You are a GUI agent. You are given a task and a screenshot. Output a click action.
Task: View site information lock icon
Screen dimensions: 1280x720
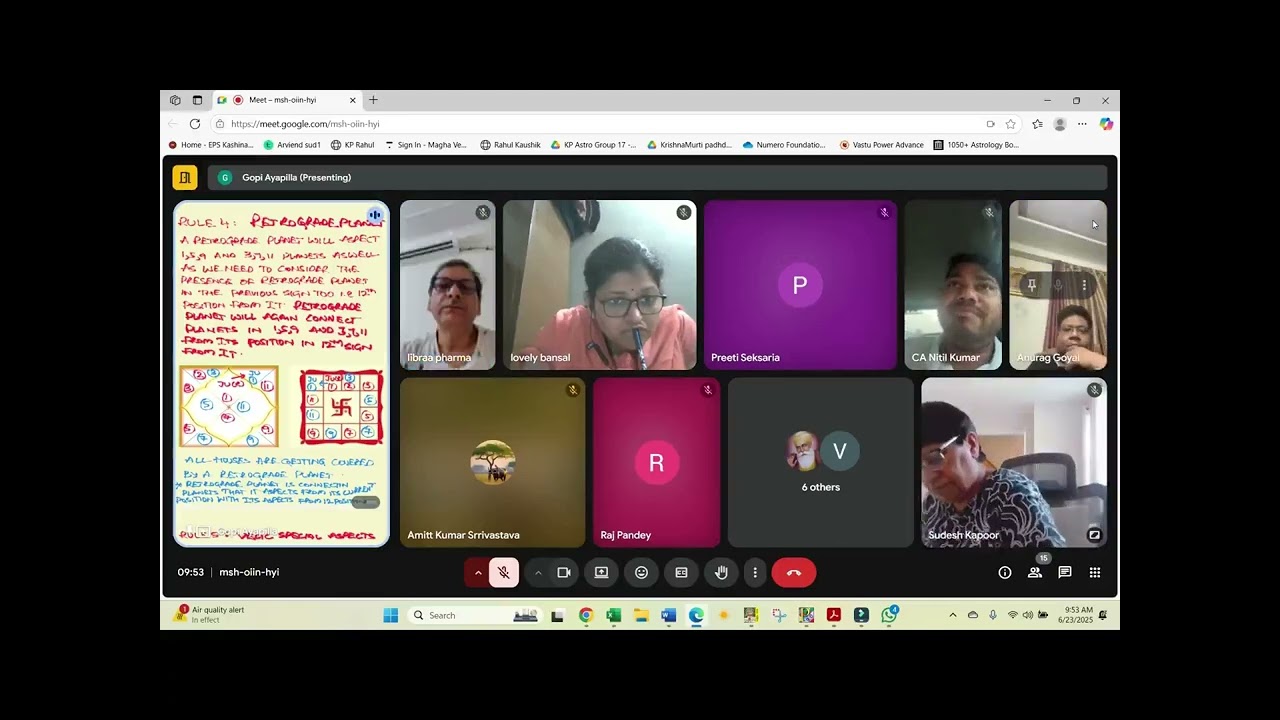tap(219, 124)
